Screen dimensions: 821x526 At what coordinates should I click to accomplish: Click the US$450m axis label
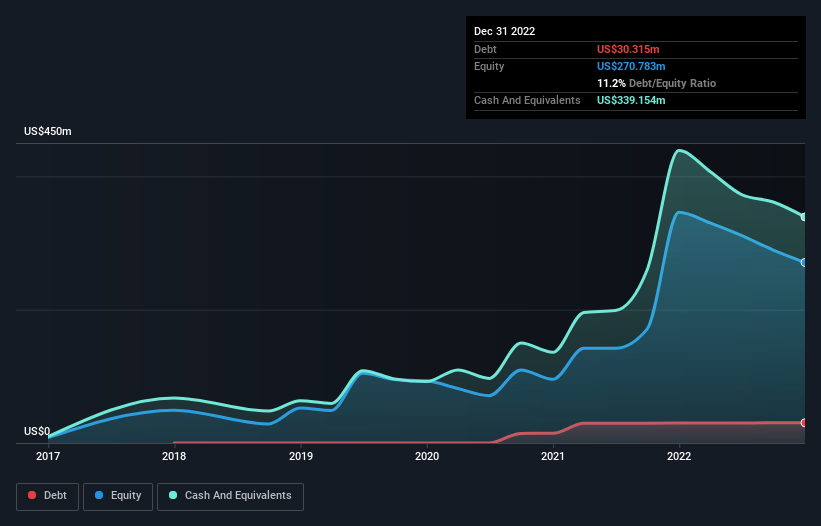(48, 131)
